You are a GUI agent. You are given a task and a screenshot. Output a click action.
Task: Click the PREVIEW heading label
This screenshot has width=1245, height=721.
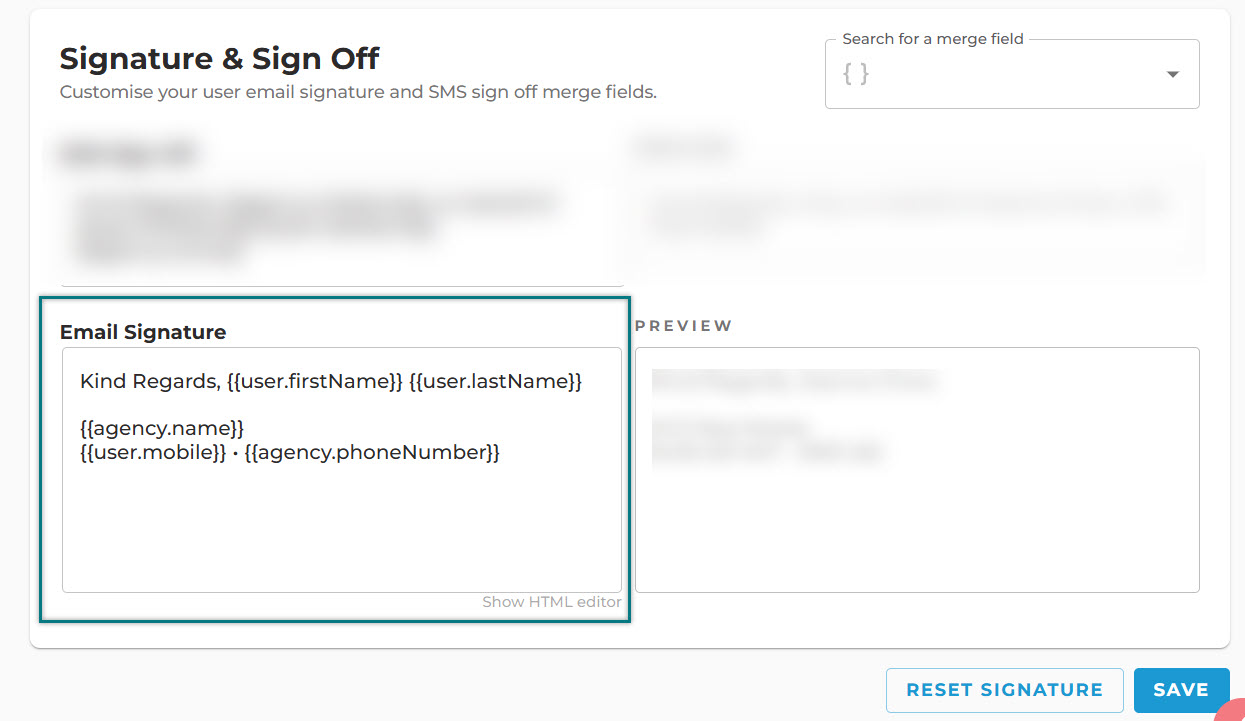[684, 326]
